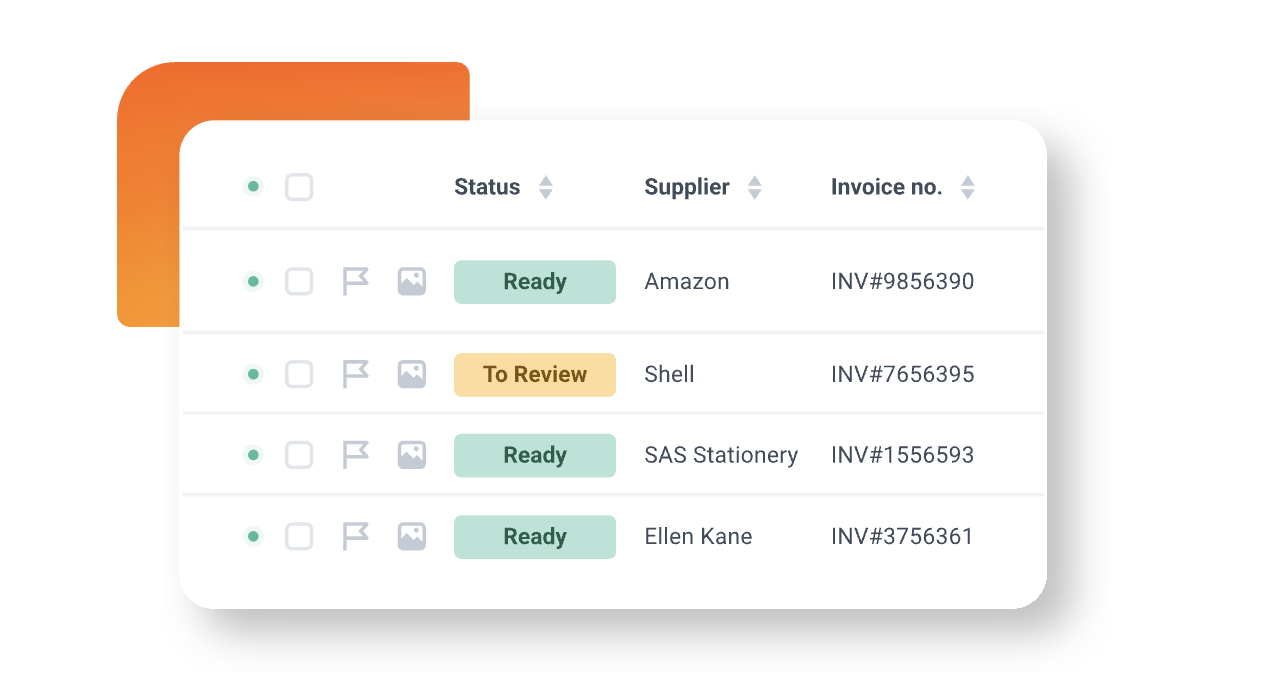1272x688 pixels.
Task: Select invoice number INV#1556593
Action: click(x=902, y=455)
